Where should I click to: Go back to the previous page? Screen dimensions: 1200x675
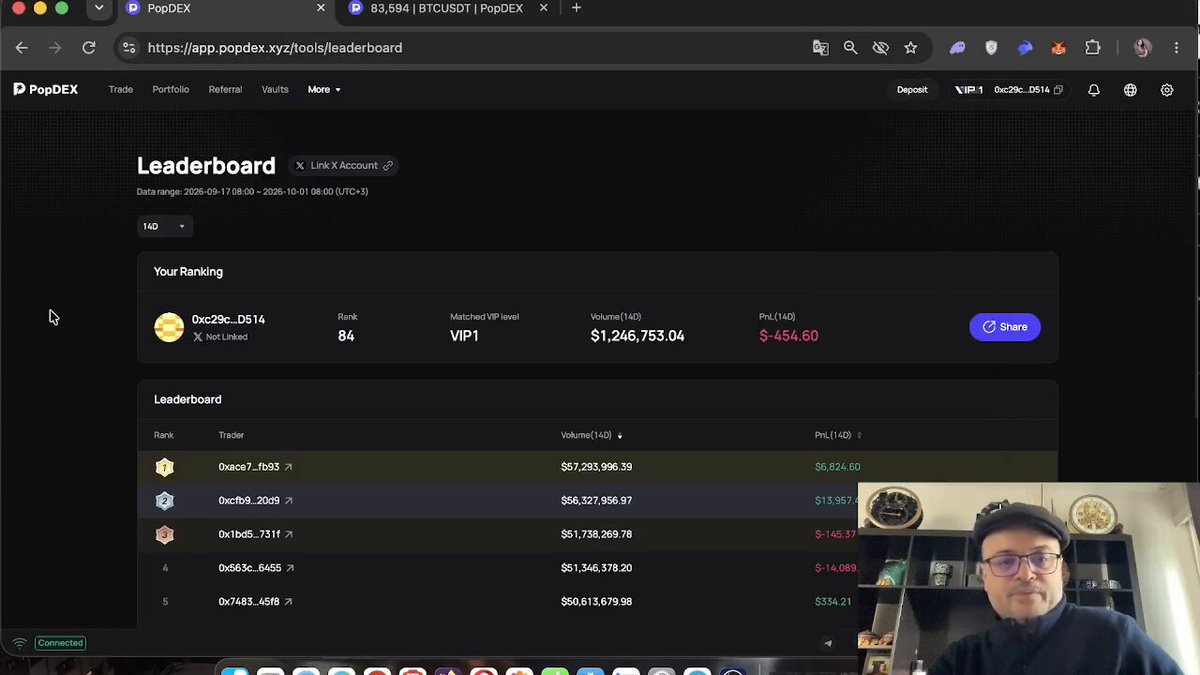pyautogui.click(x=22, y=48)
